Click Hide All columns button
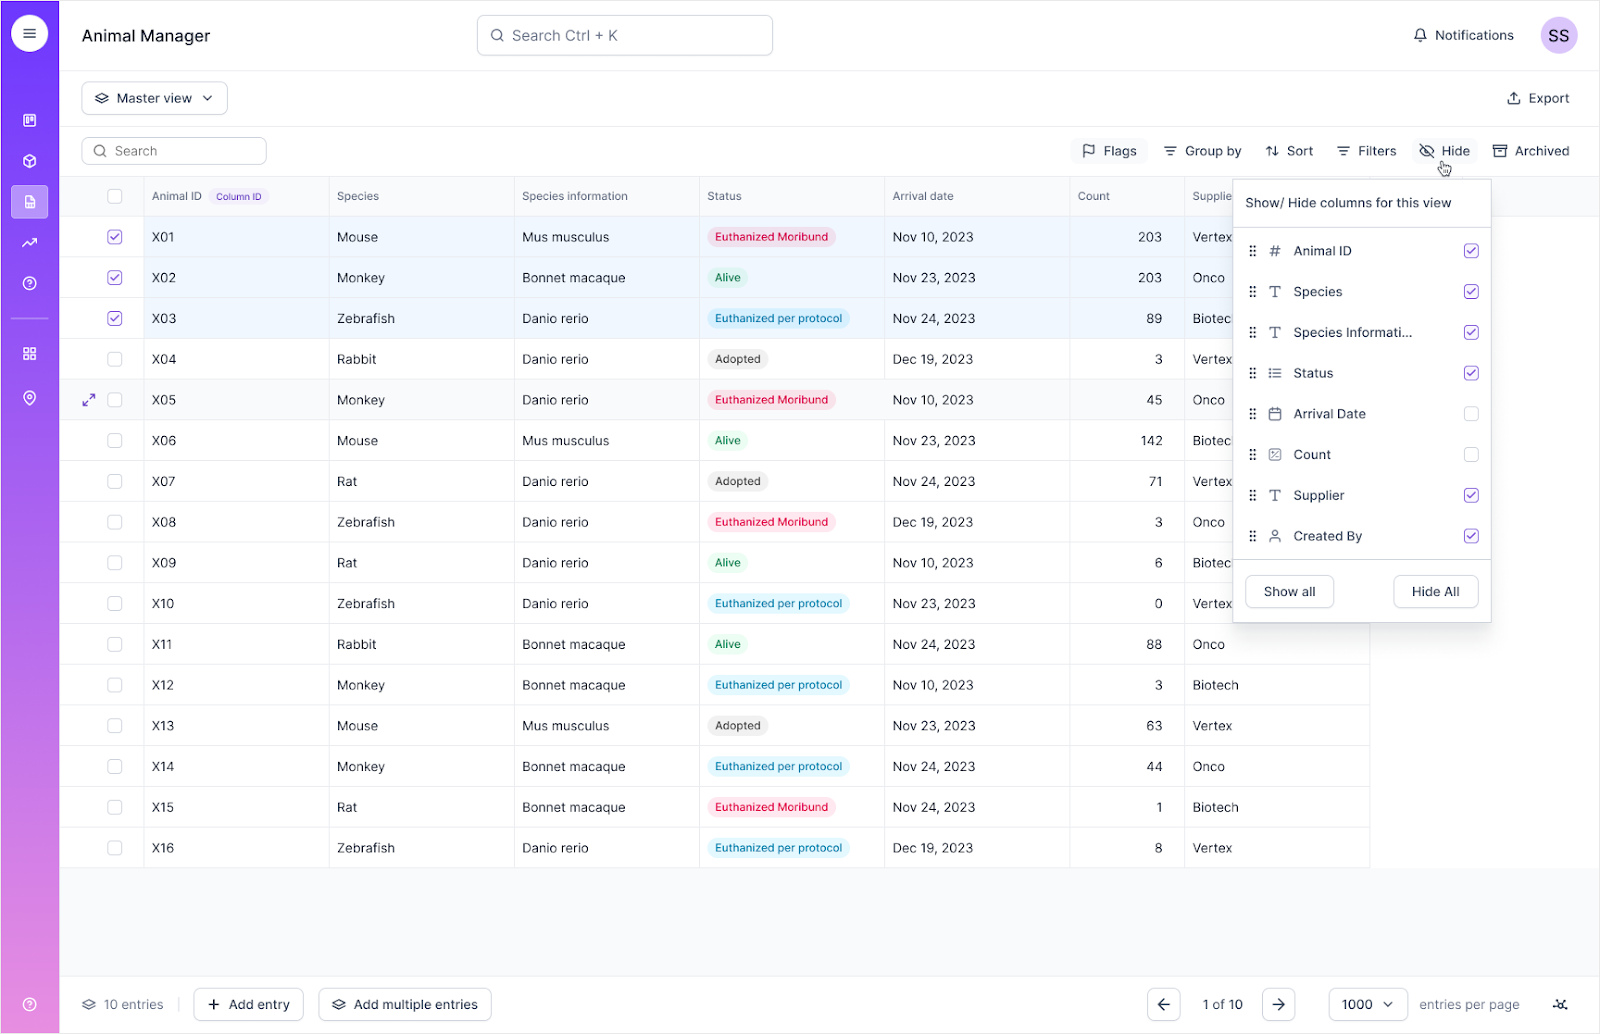This screenshot has height=1034, width=1600. [x=1435, y=592]
